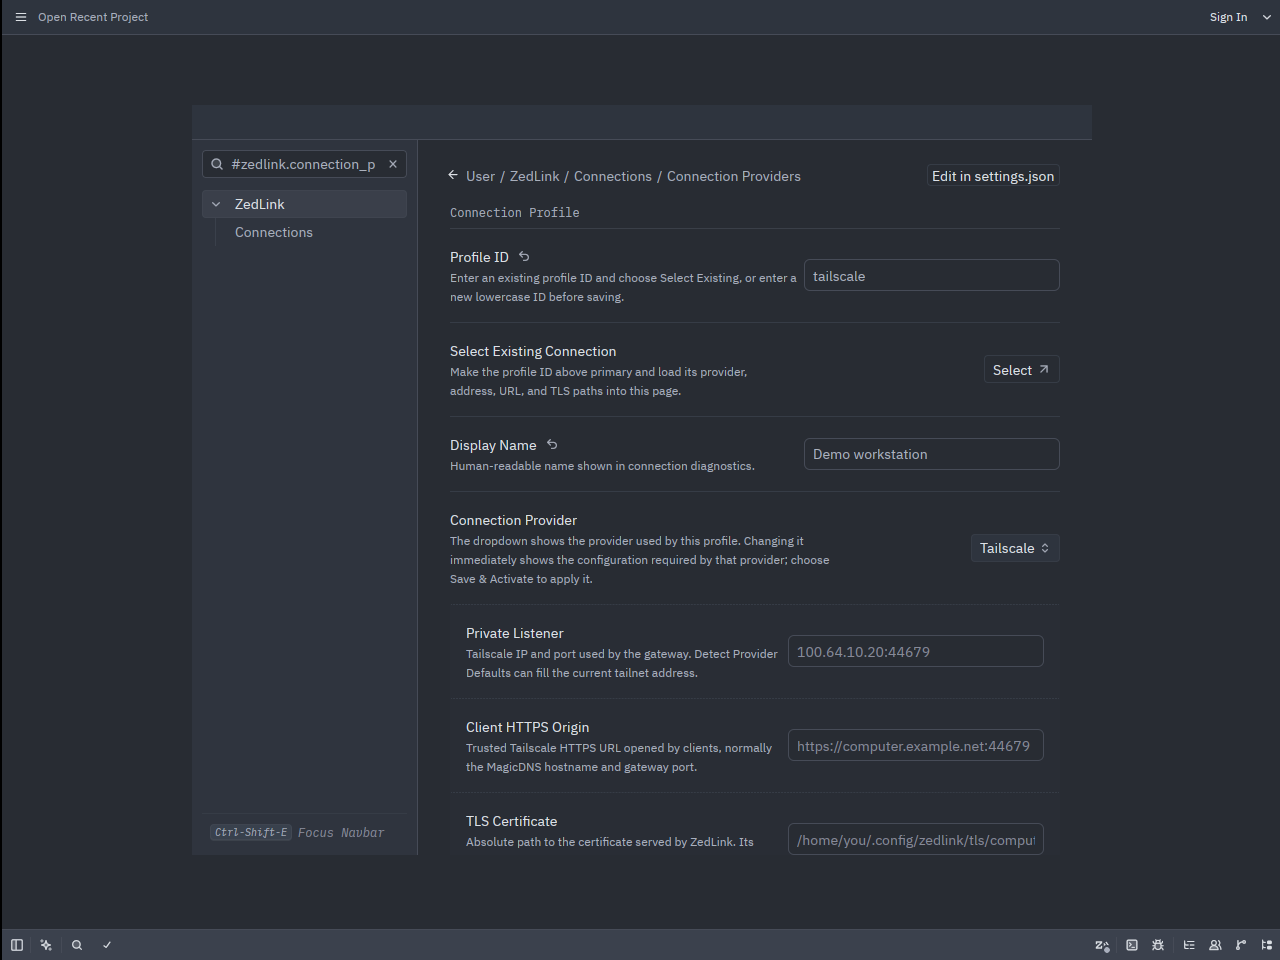Toggle the left dock panel icon

17,945
